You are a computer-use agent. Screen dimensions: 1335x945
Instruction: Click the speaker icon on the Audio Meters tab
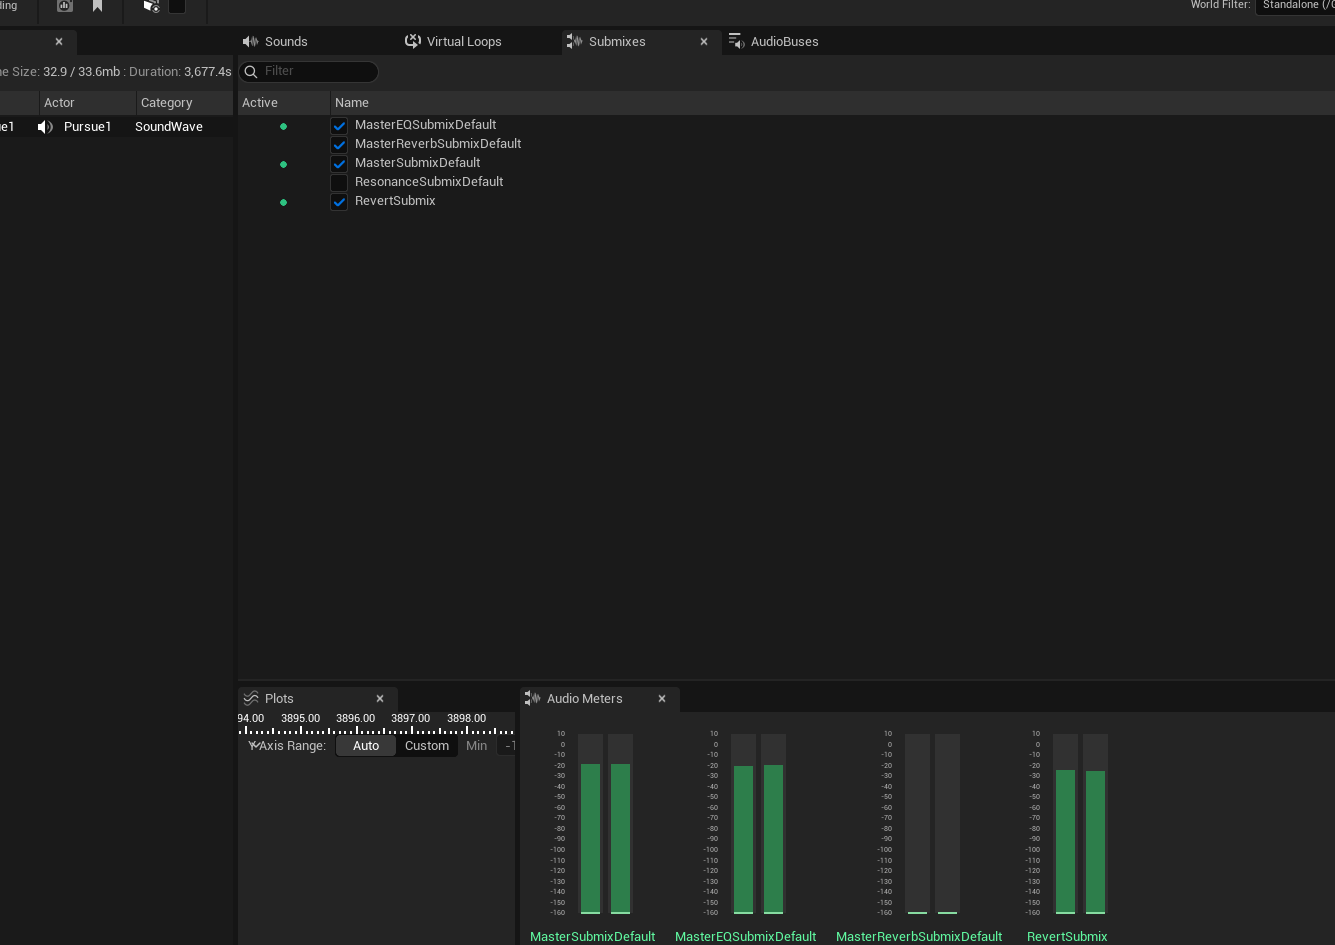[531, 698]
